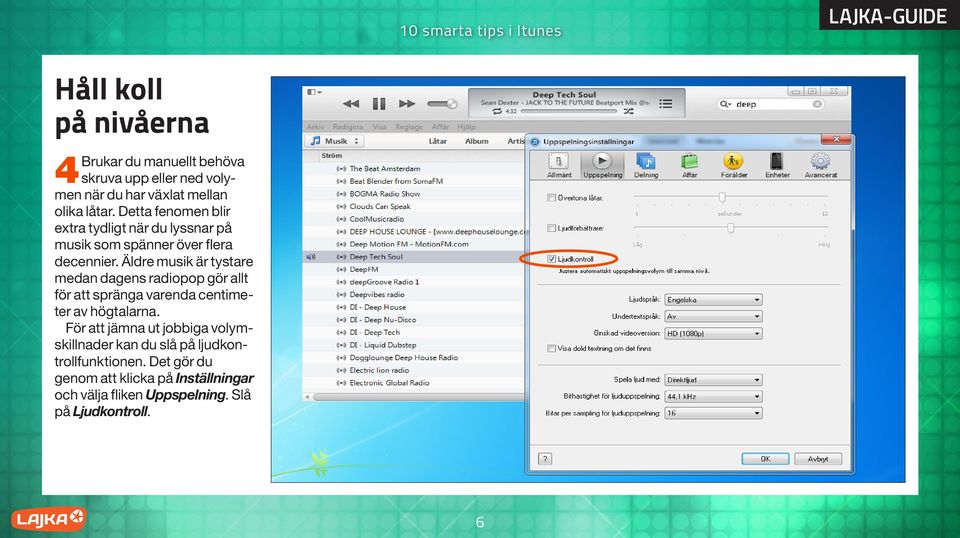This screenshot has width=960, height=538.
Task: Pause the playing stream
Action: pos(379,104)
